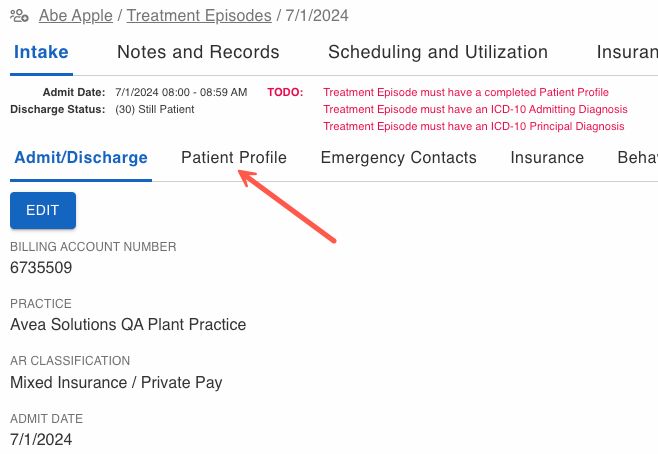Open the partially visible top Insurance tab

coord(627,52)
